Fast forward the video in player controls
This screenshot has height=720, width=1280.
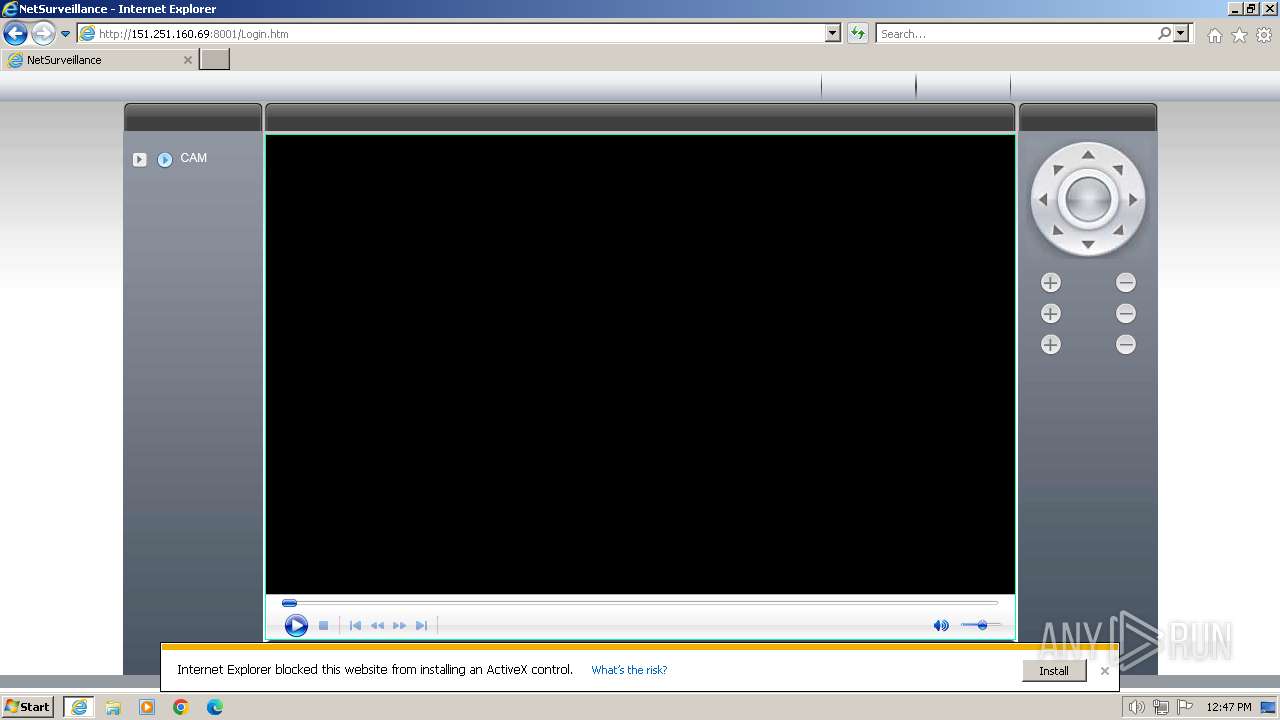point(399,625)
